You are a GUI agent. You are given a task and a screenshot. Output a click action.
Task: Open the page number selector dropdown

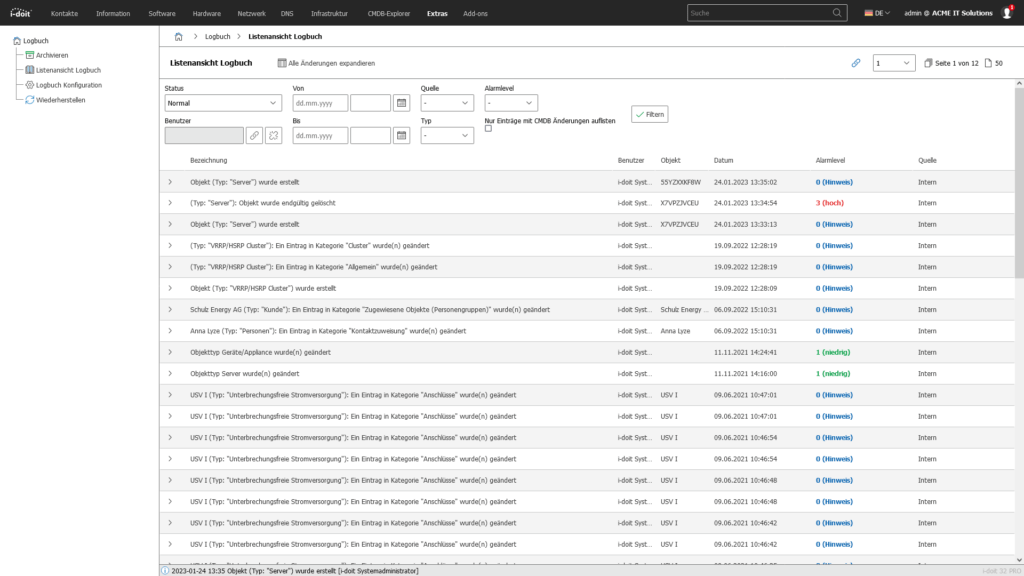tap(893, 63)
